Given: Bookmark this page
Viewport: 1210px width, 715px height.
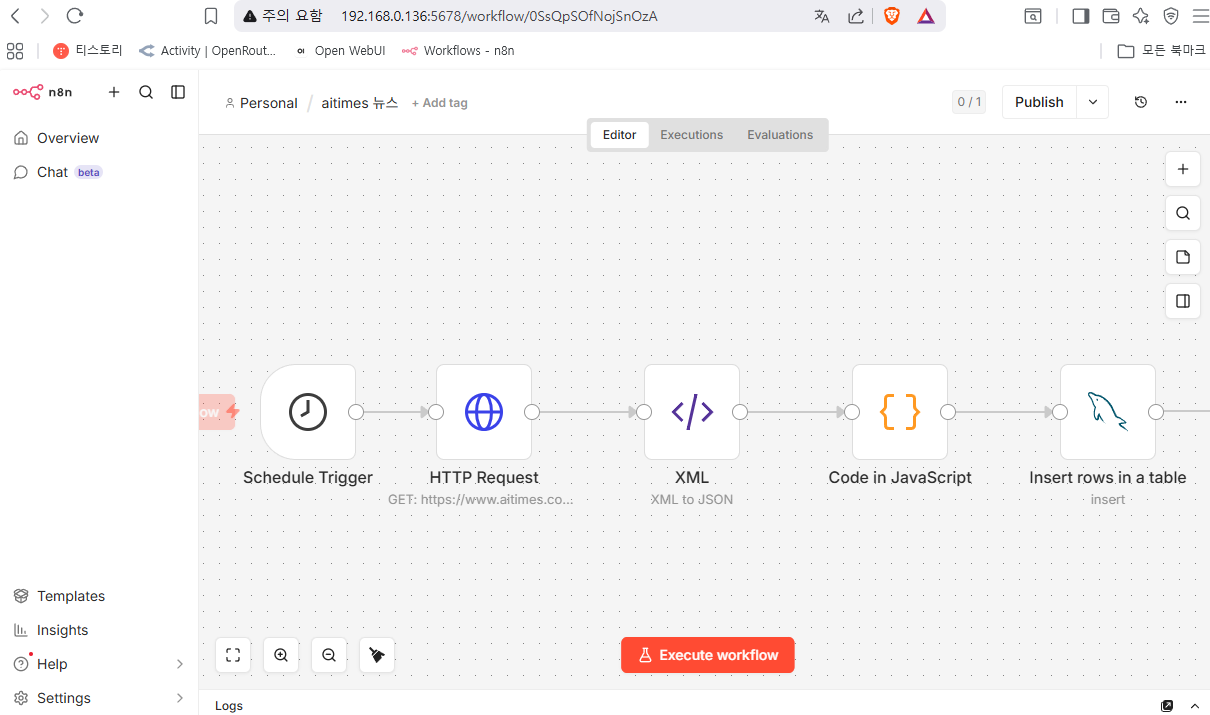Looking at the screenshot, I should (x=210, y=16).
